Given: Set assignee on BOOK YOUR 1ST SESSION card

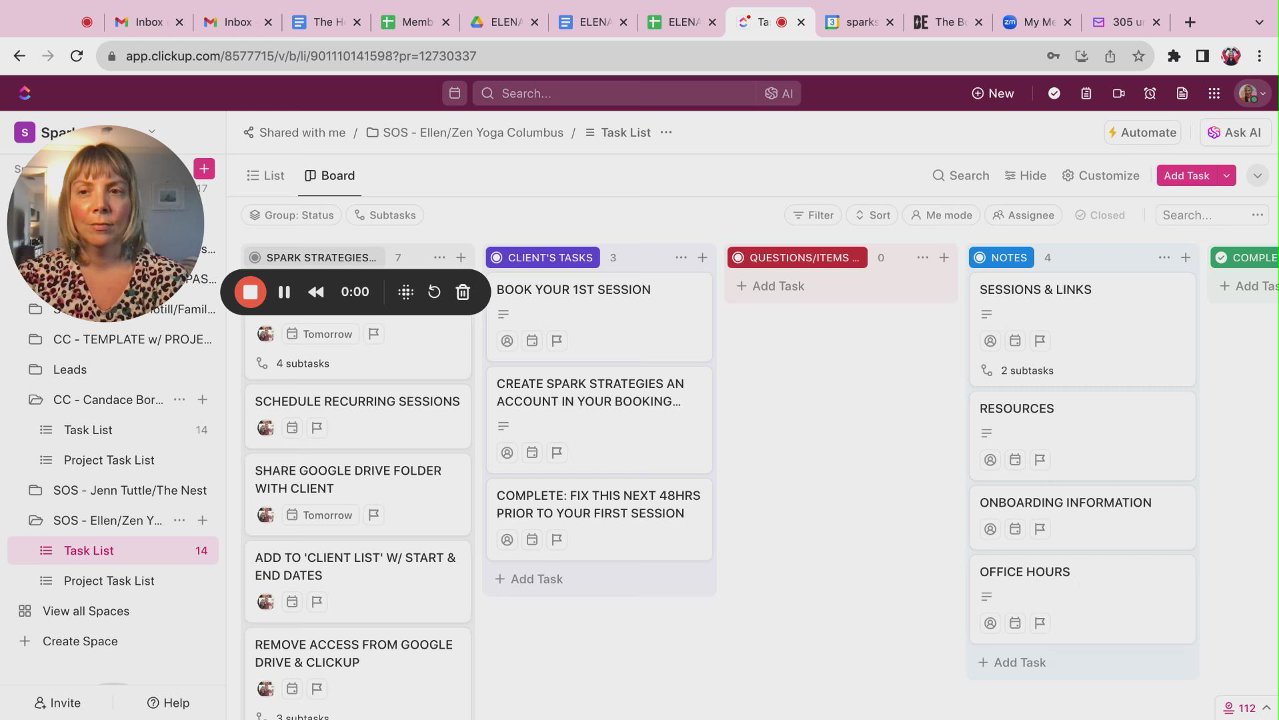Looking at the screenshot, I should pyautogui.click(x=507, y=341).
